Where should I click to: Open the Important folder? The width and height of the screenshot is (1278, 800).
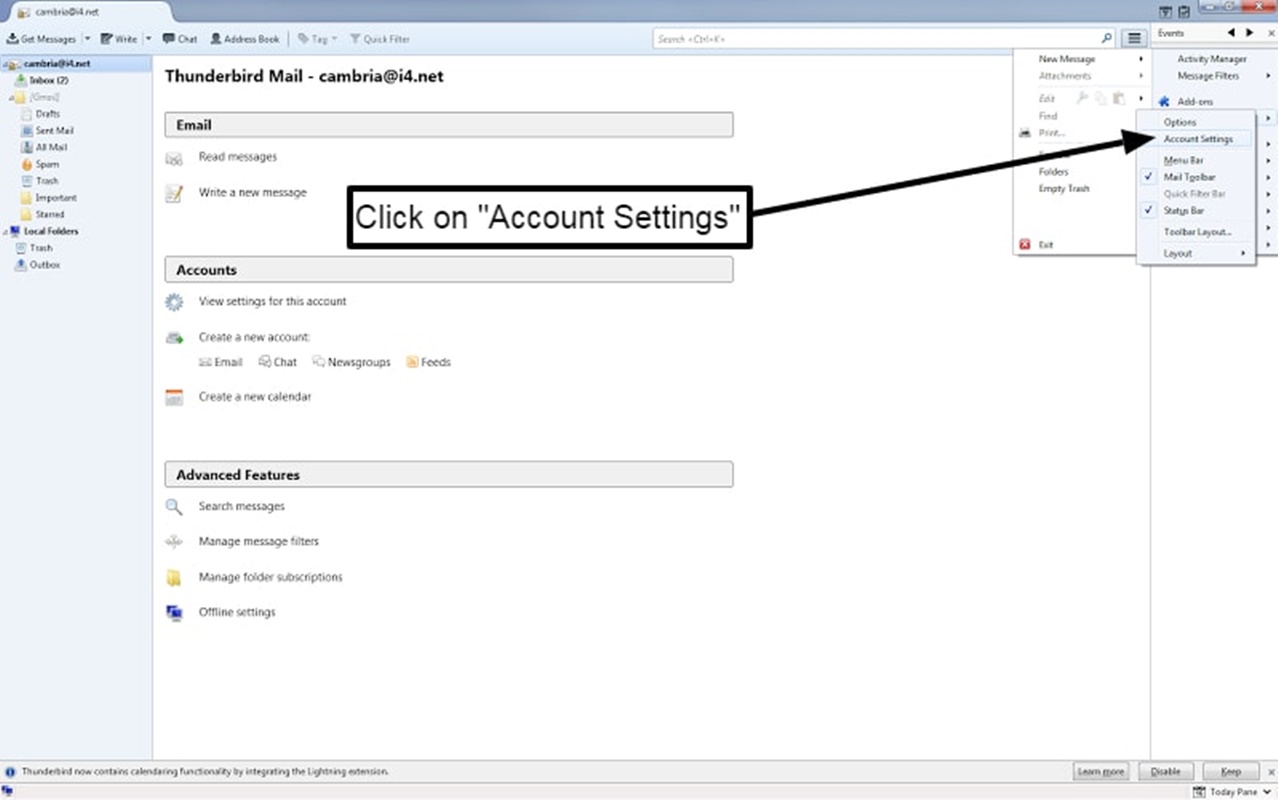(x=56, y=198)
